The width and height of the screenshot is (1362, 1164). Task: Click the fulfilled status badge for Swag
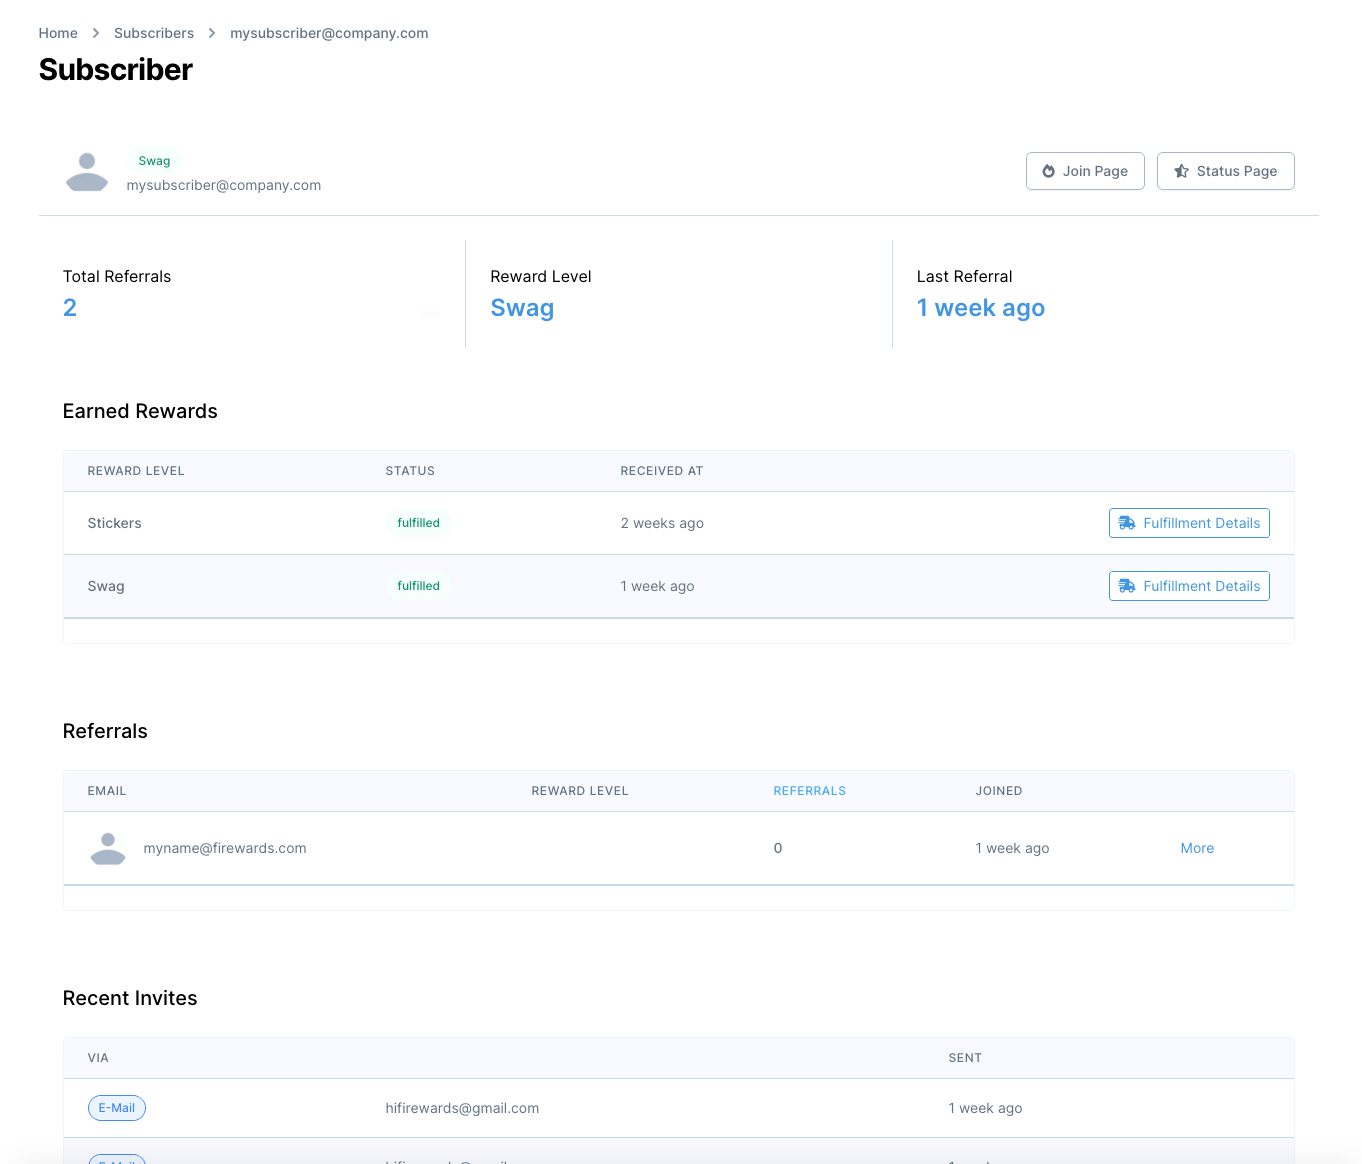(418, 586)
